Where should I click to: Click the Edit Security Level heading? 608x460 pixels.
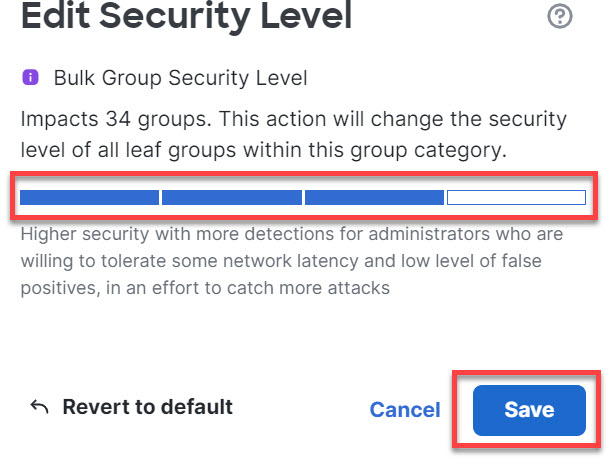[186, 16]
